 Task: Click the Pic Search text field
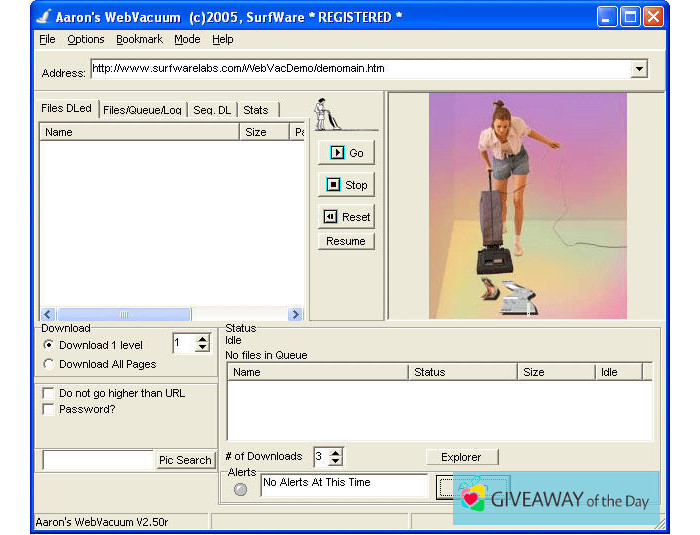point(97,460)
